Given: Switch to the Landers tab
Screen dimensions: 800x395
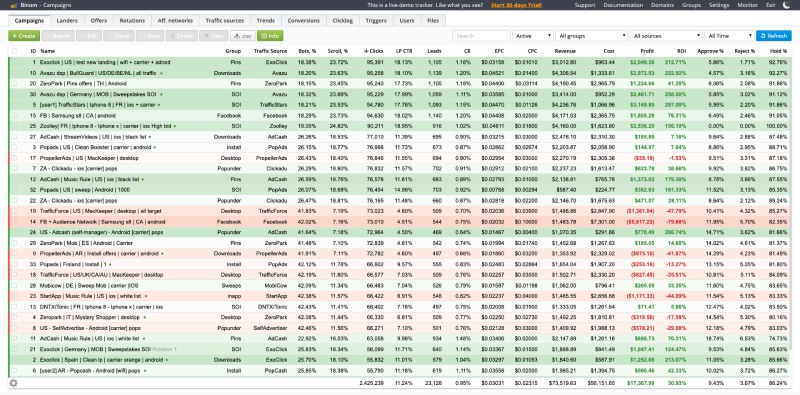Looking at the screenshot, I should pos(67,20).
